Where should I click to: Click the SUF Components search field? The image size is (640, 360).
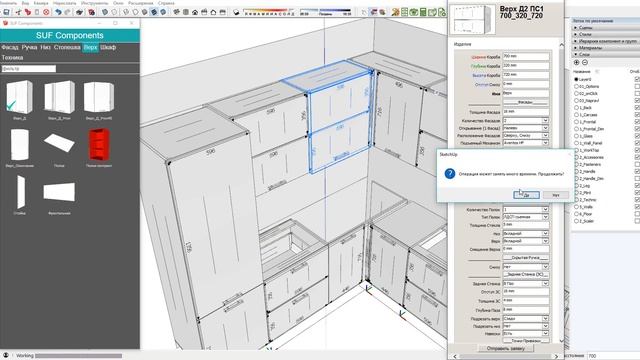pyautogui.click(x=29, y=69)
